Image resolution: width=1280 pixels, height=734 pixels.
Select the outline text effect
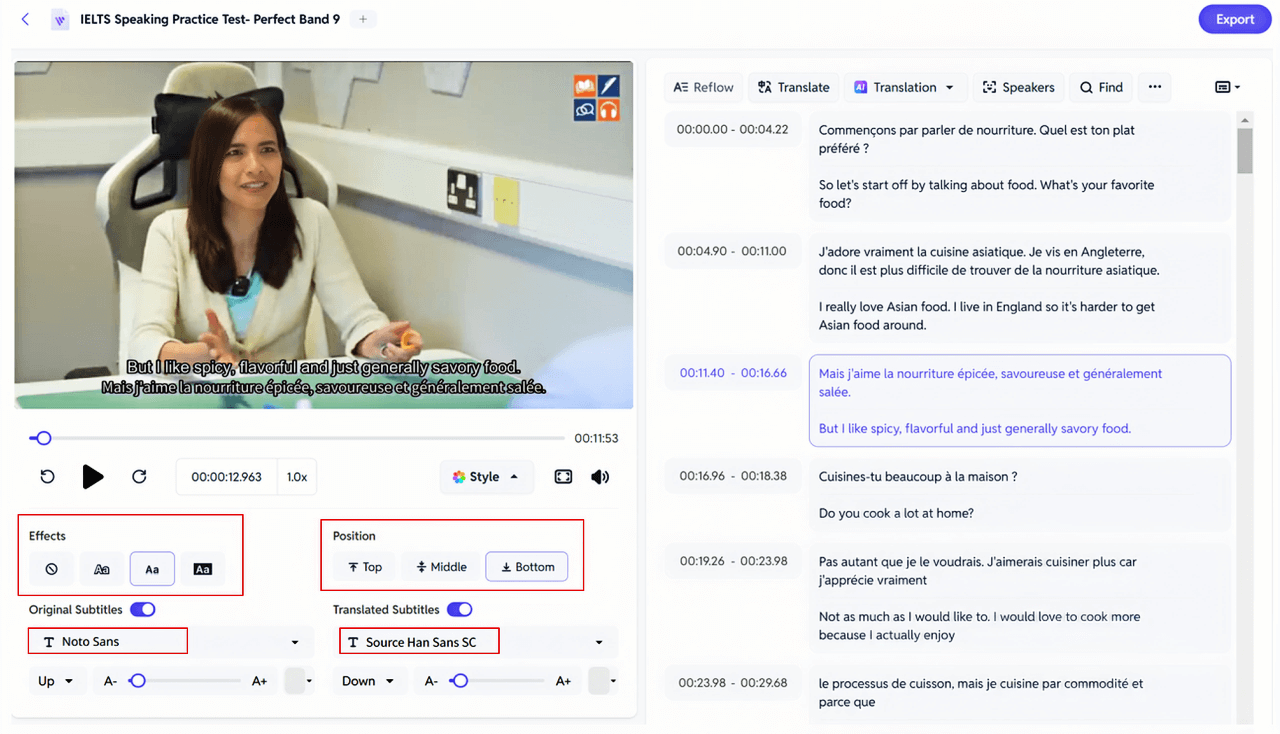tap(102, 569)
